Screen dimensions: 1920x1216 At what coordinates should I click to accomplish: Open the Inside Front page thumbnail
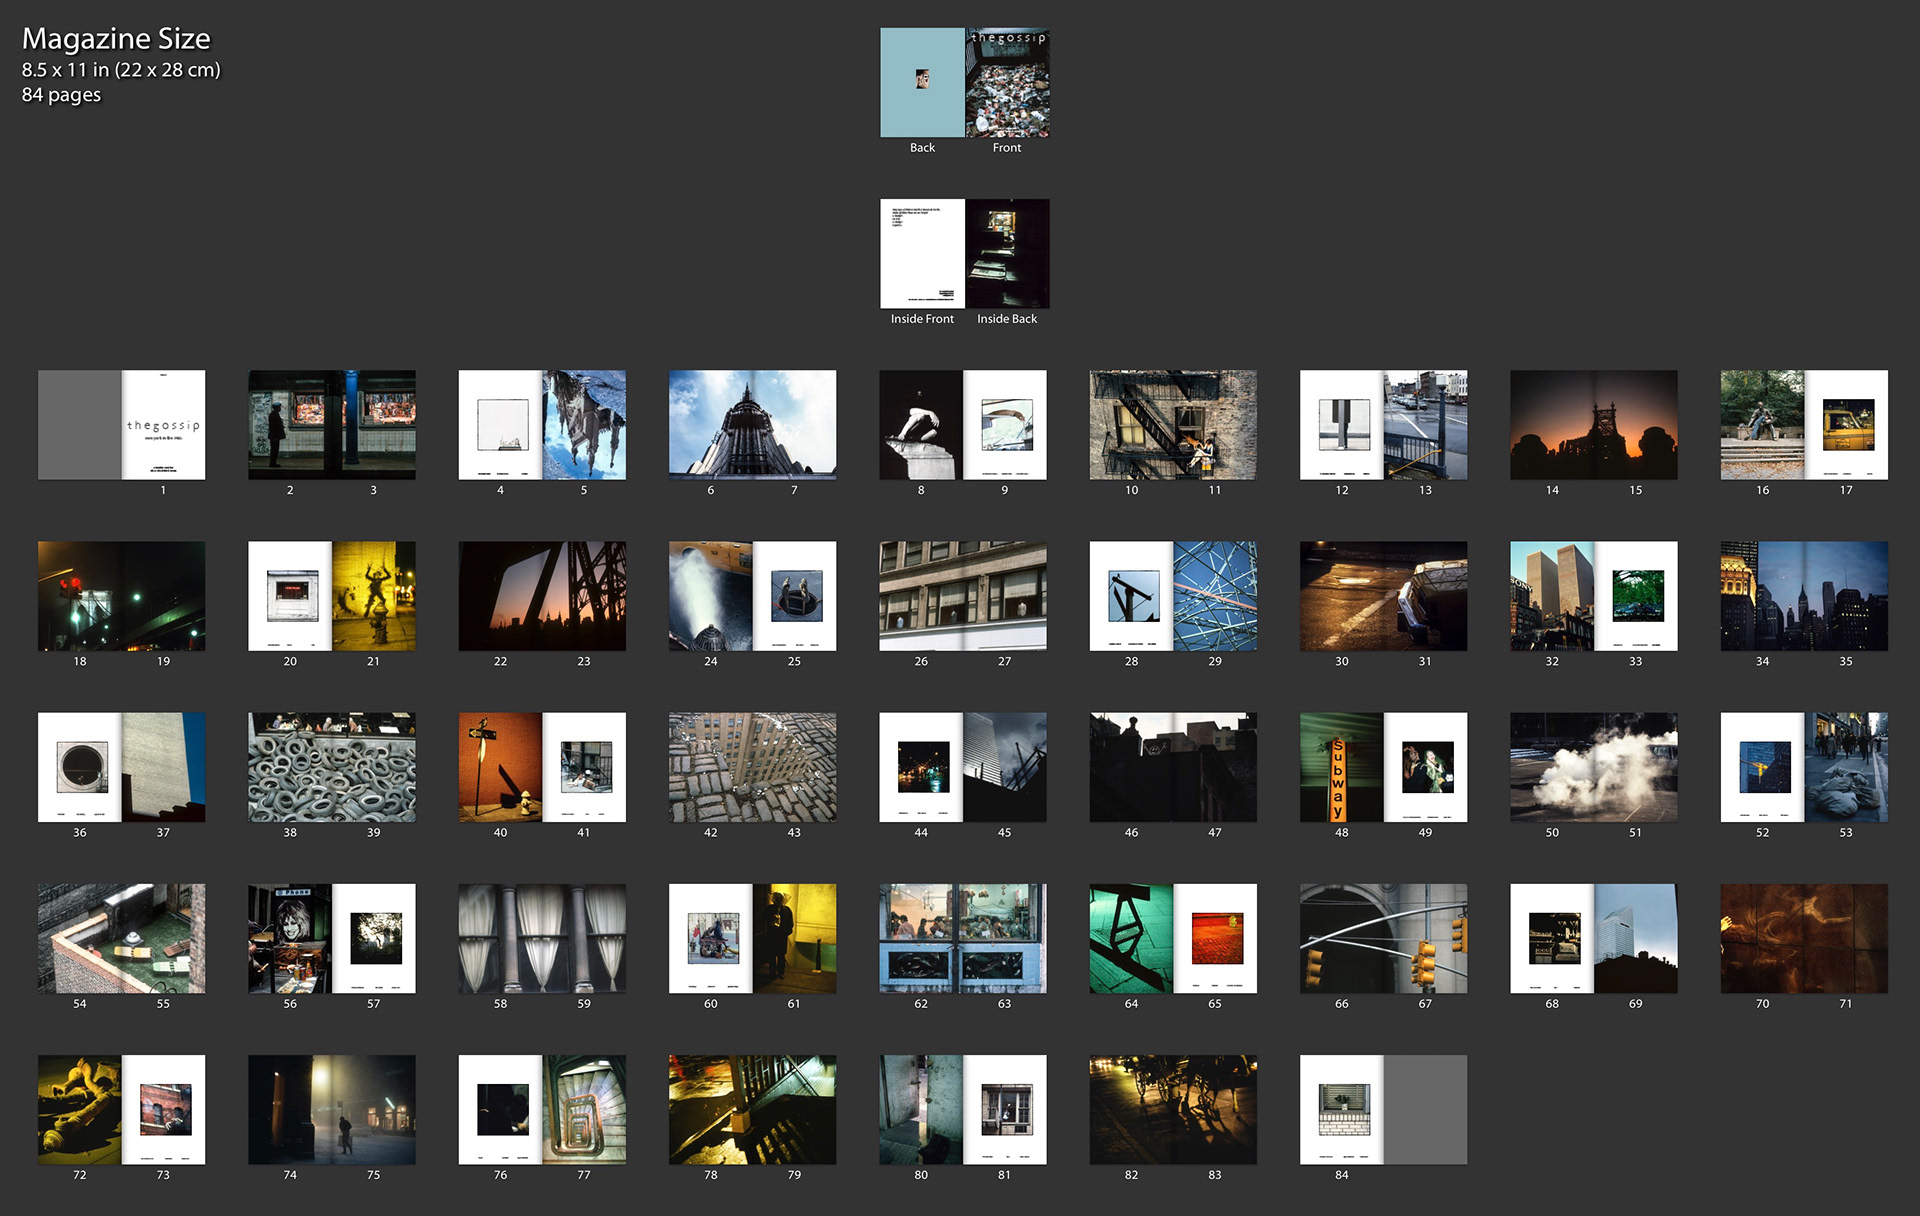(x=922, y=254)
